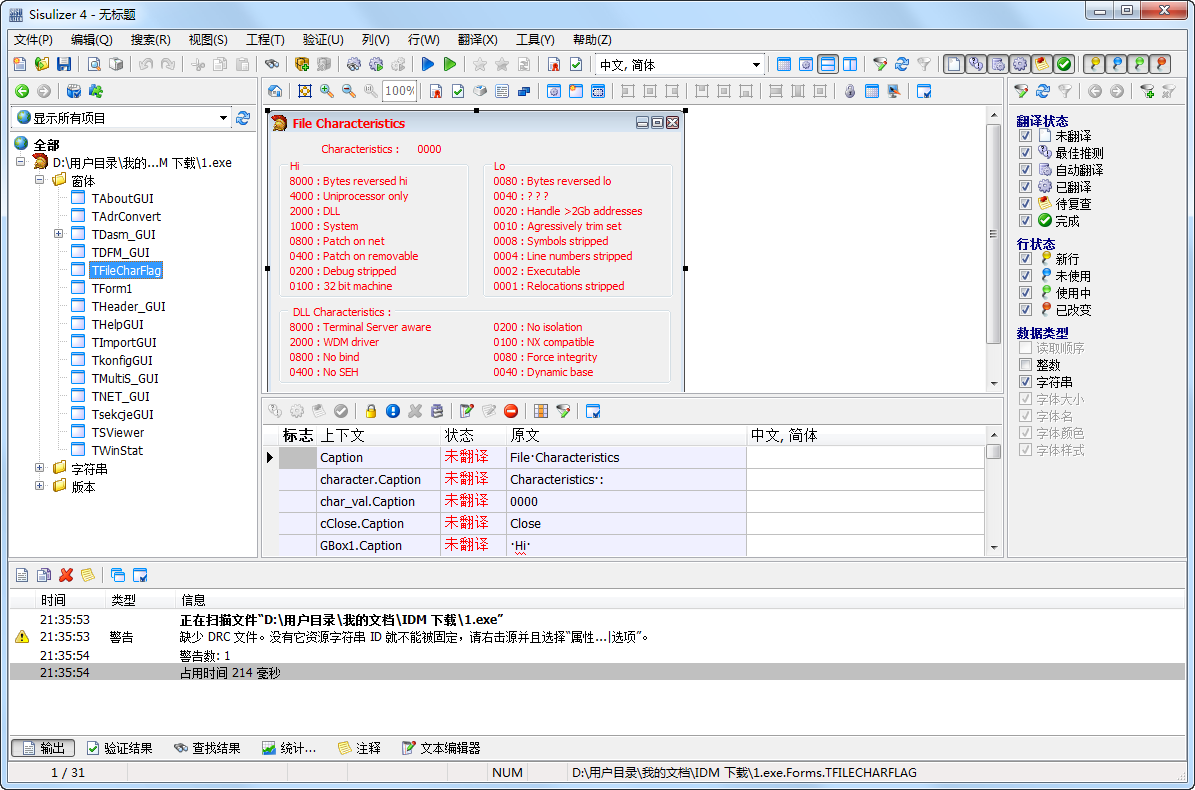This screenshot has height=790, width=1195.
Task: Select THeader_GUI form in the tree
Action: pos(128,307)
